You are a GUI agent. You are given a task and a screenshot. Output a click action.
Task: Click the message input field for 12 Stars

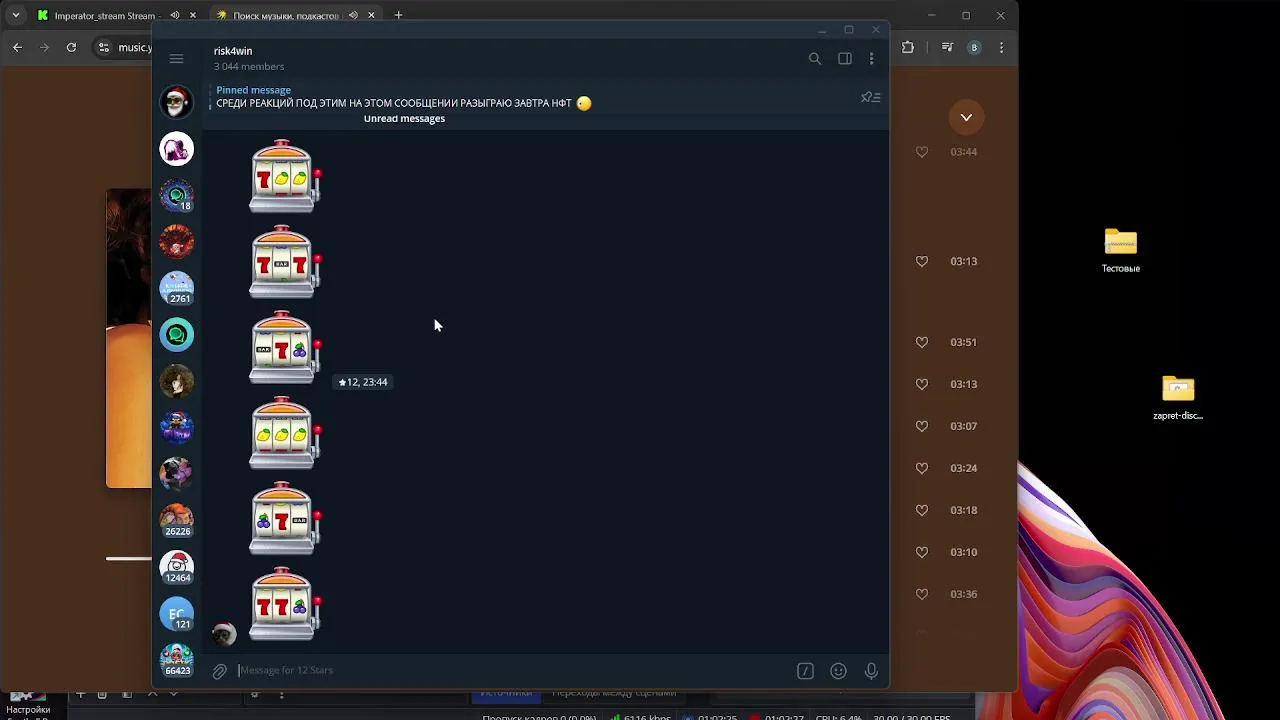510,670
